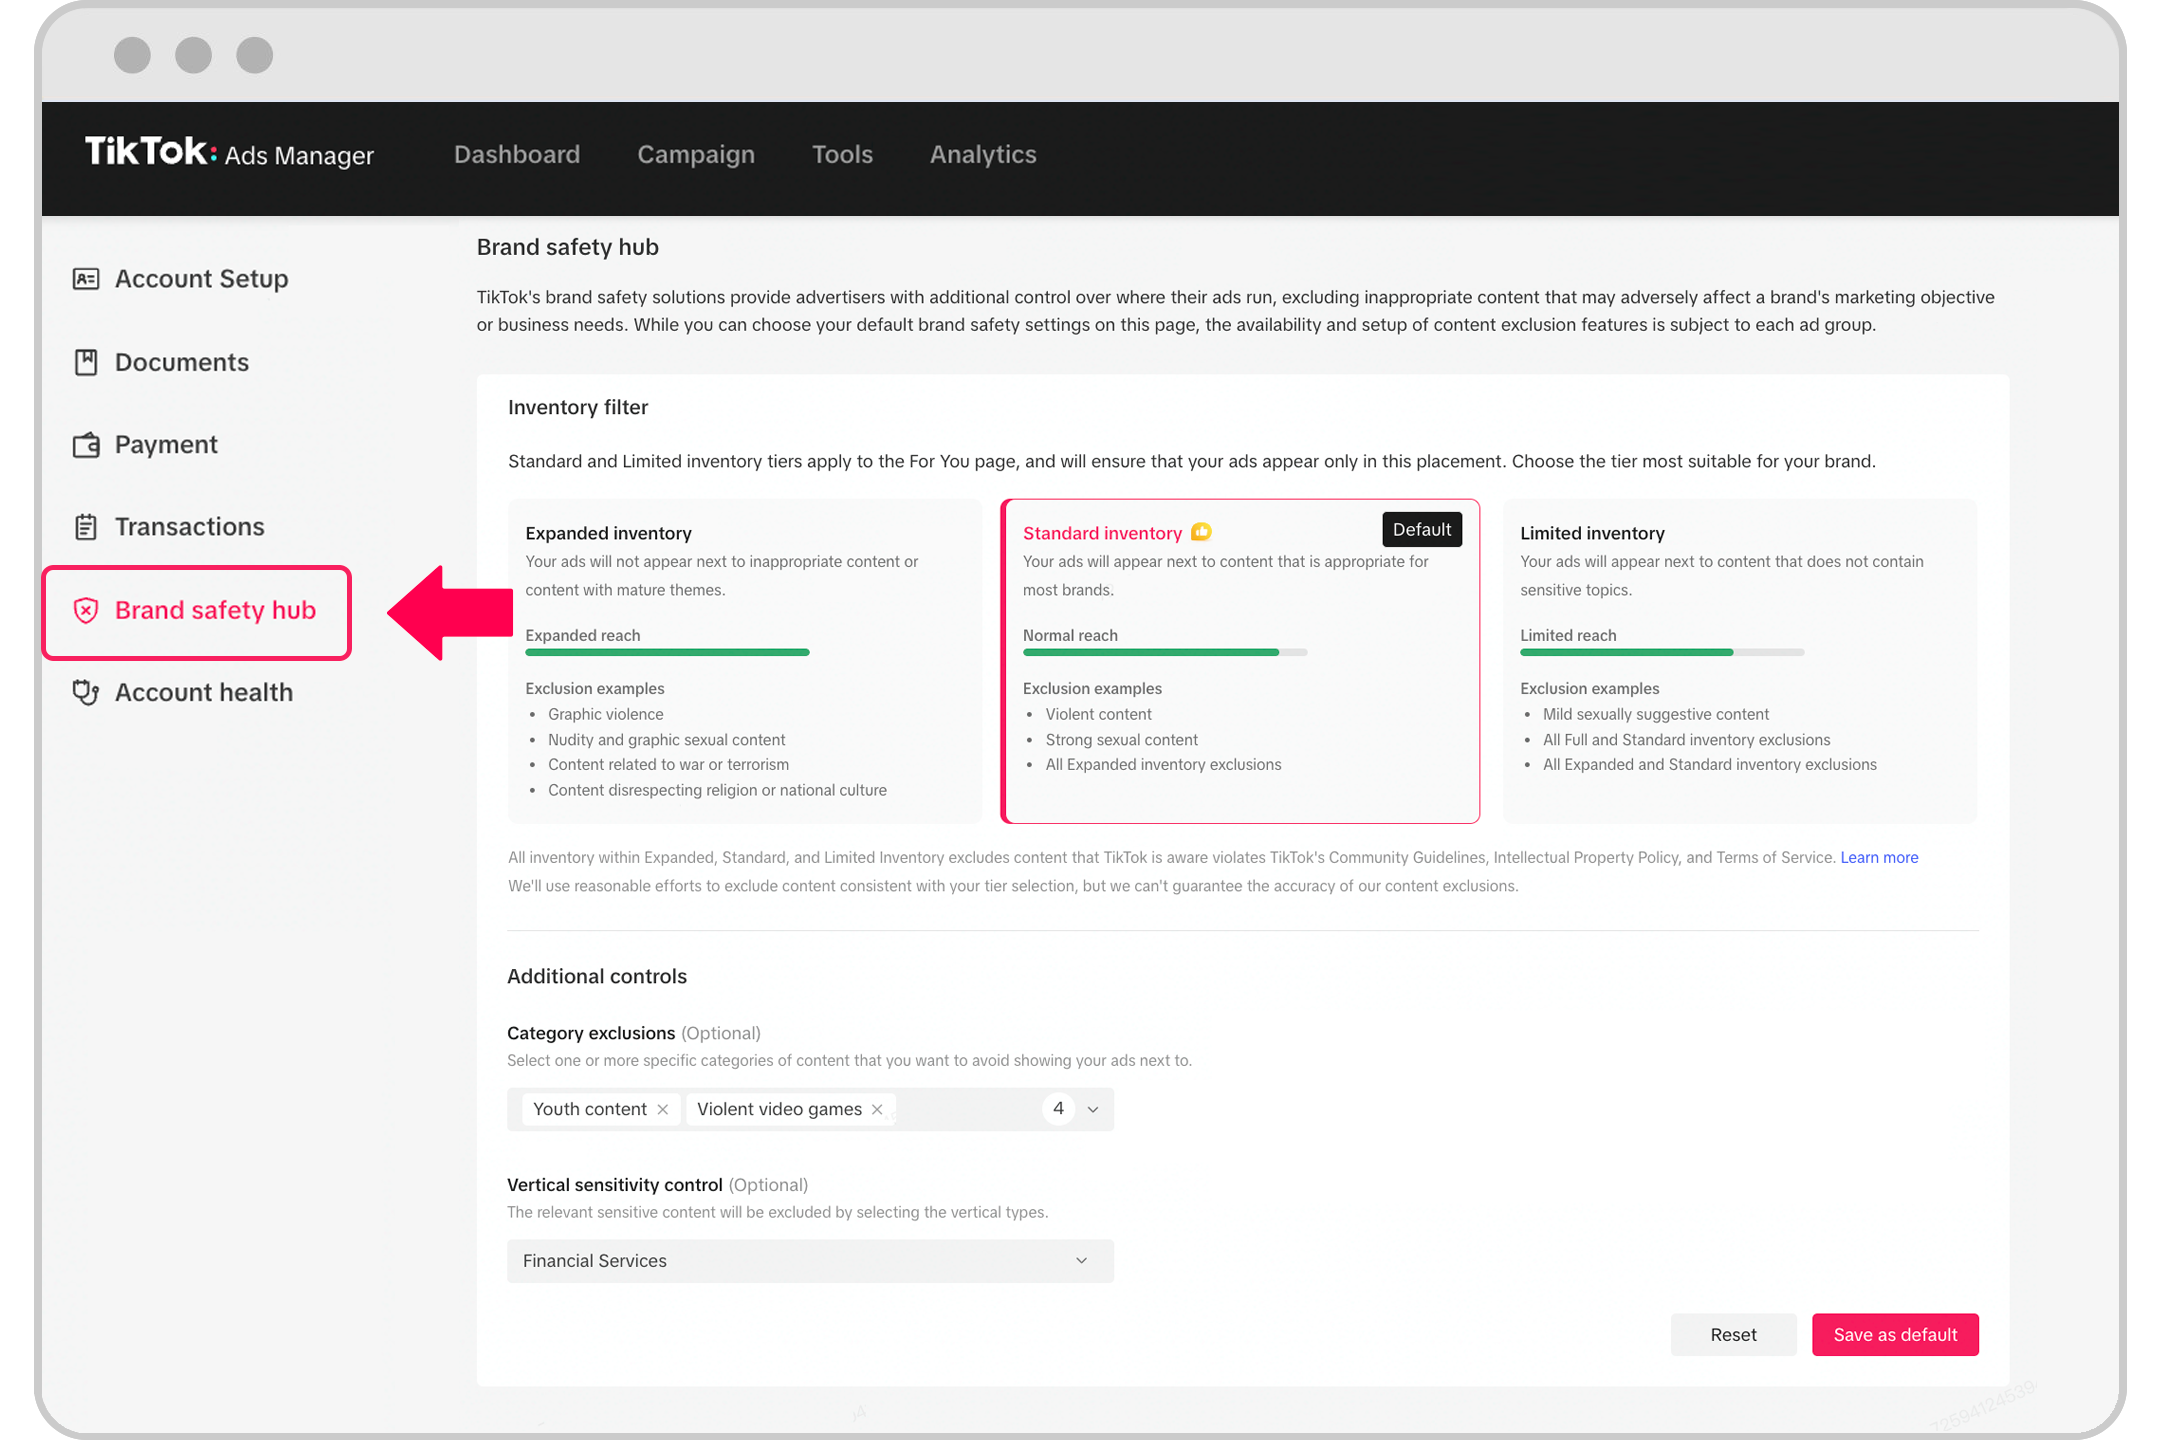Click the Payment wallet icon
The height and width of the screenshot is (1440, 2160).
(86, 445)
